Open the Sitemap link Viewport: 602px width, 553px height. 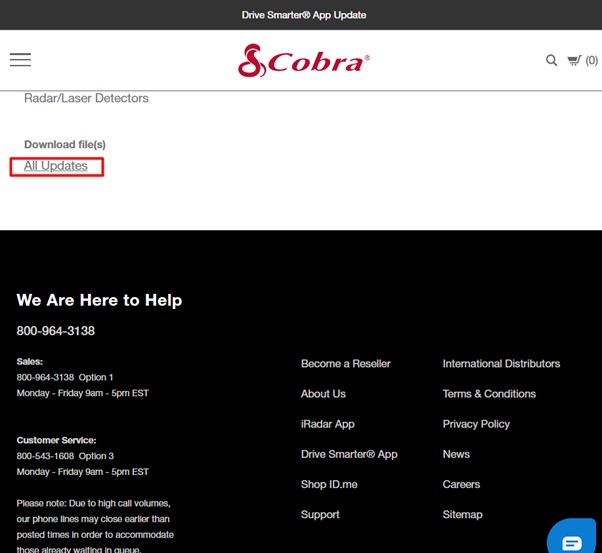point(462,515)
